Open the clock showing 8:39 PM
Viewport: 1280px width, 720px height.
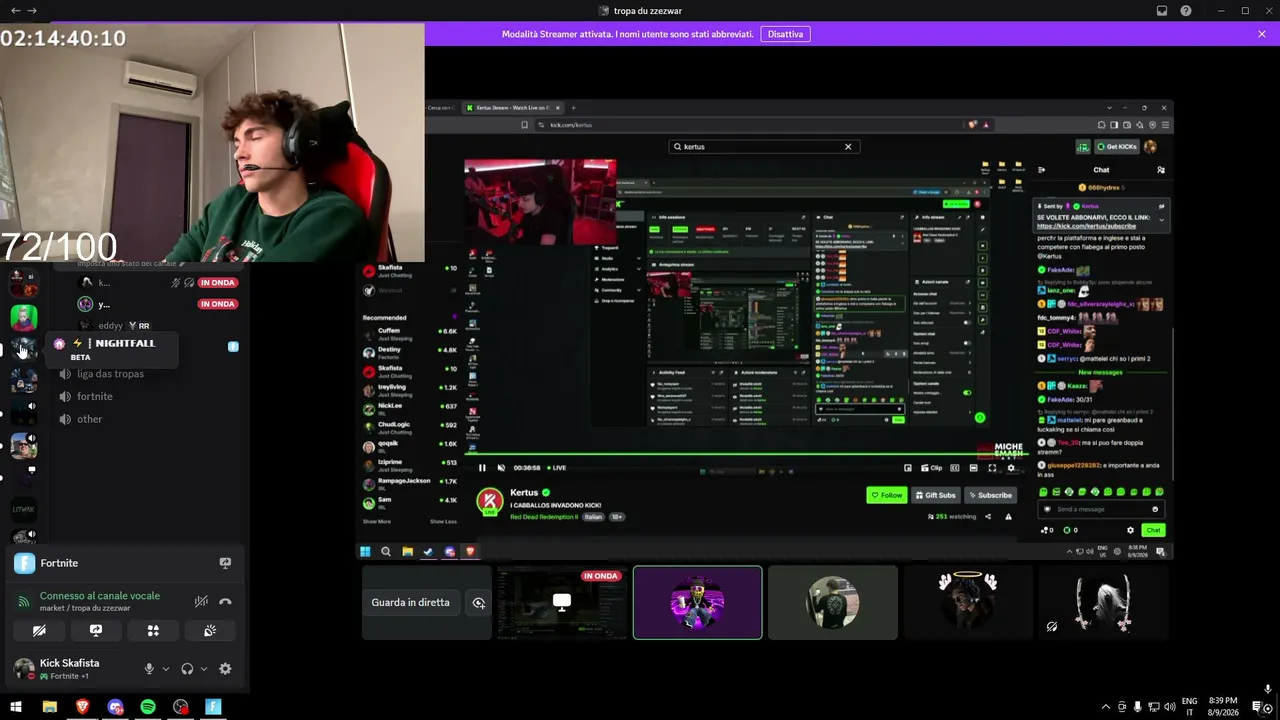[x=1223, y=707]
